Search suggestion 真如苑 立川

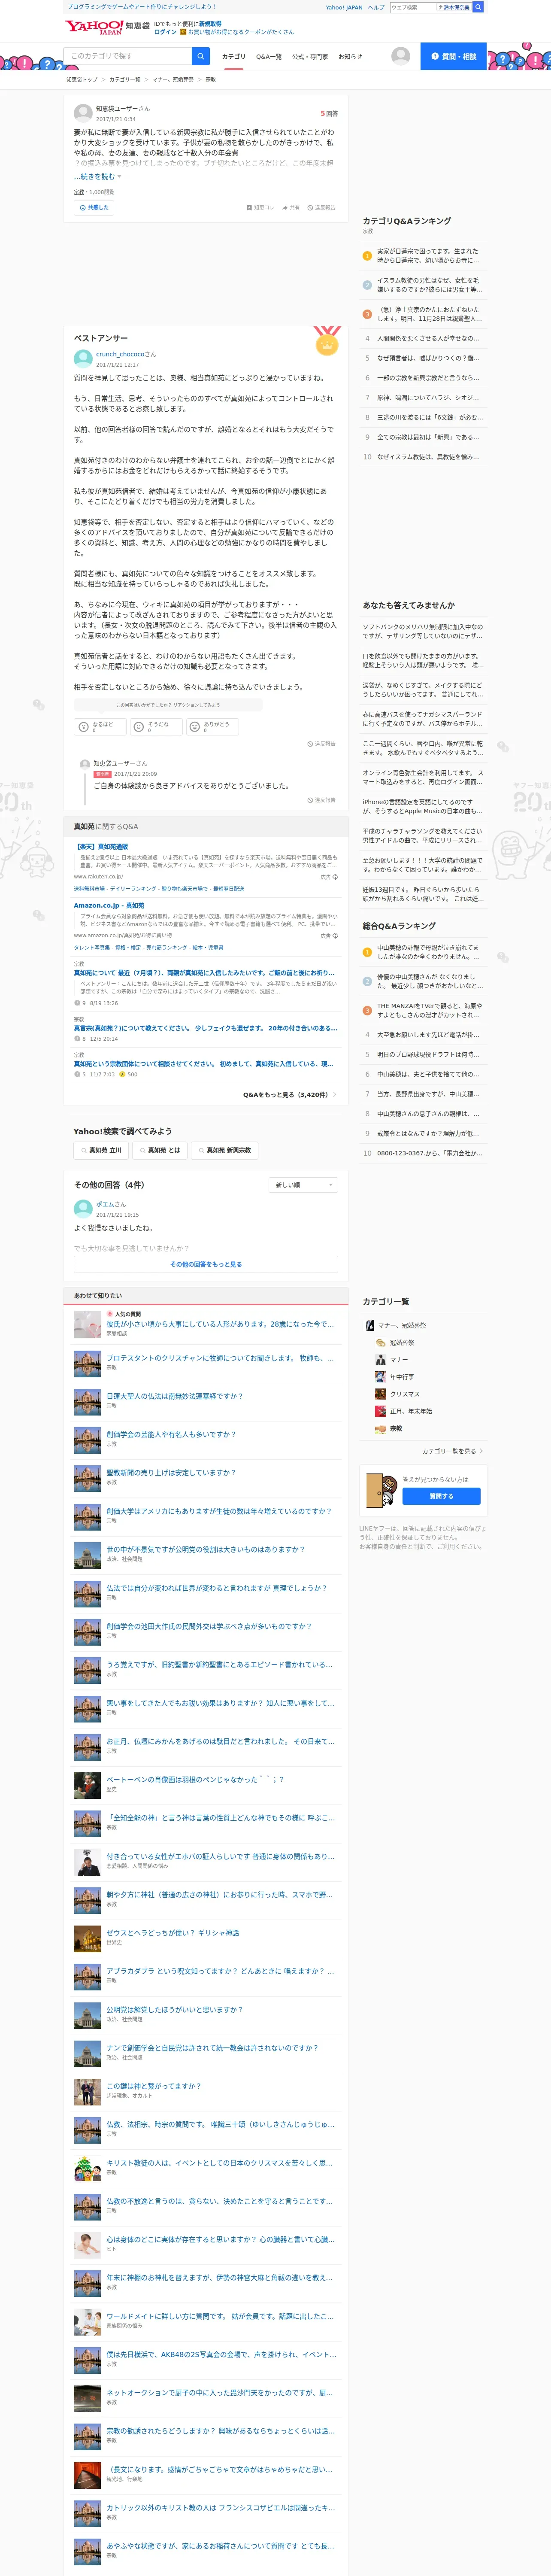100,1151
